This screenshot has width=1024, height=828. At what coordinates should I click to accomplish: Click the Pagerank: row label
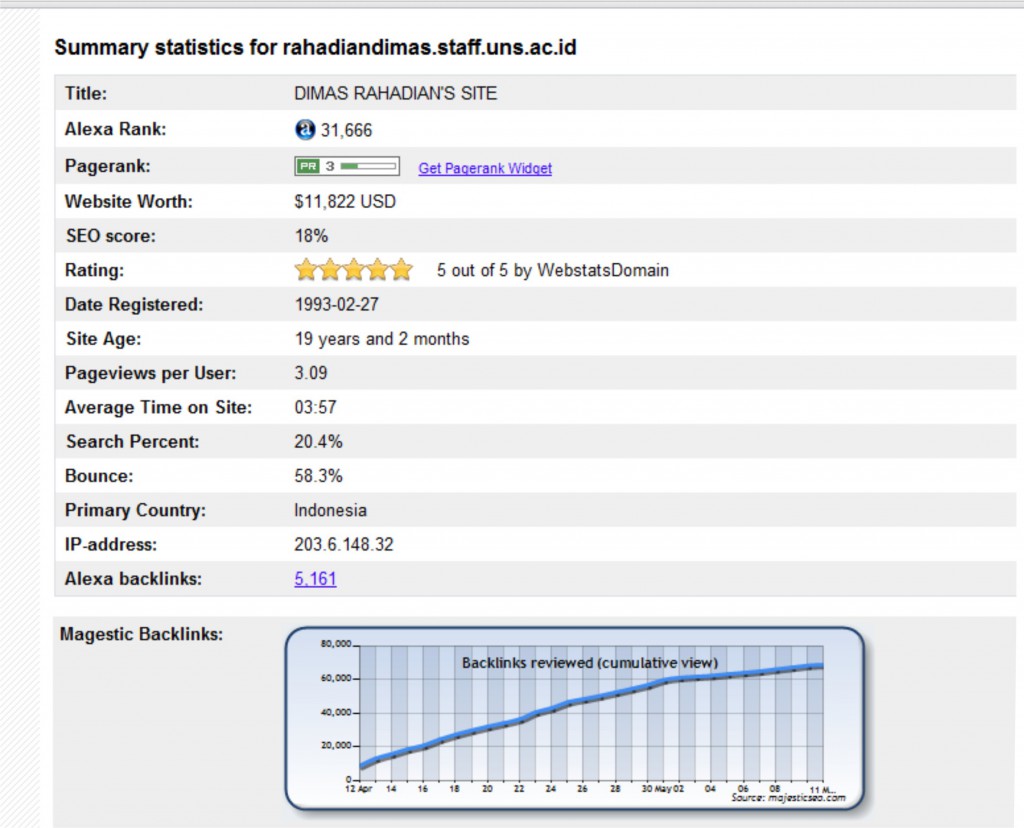click(108, 166)
